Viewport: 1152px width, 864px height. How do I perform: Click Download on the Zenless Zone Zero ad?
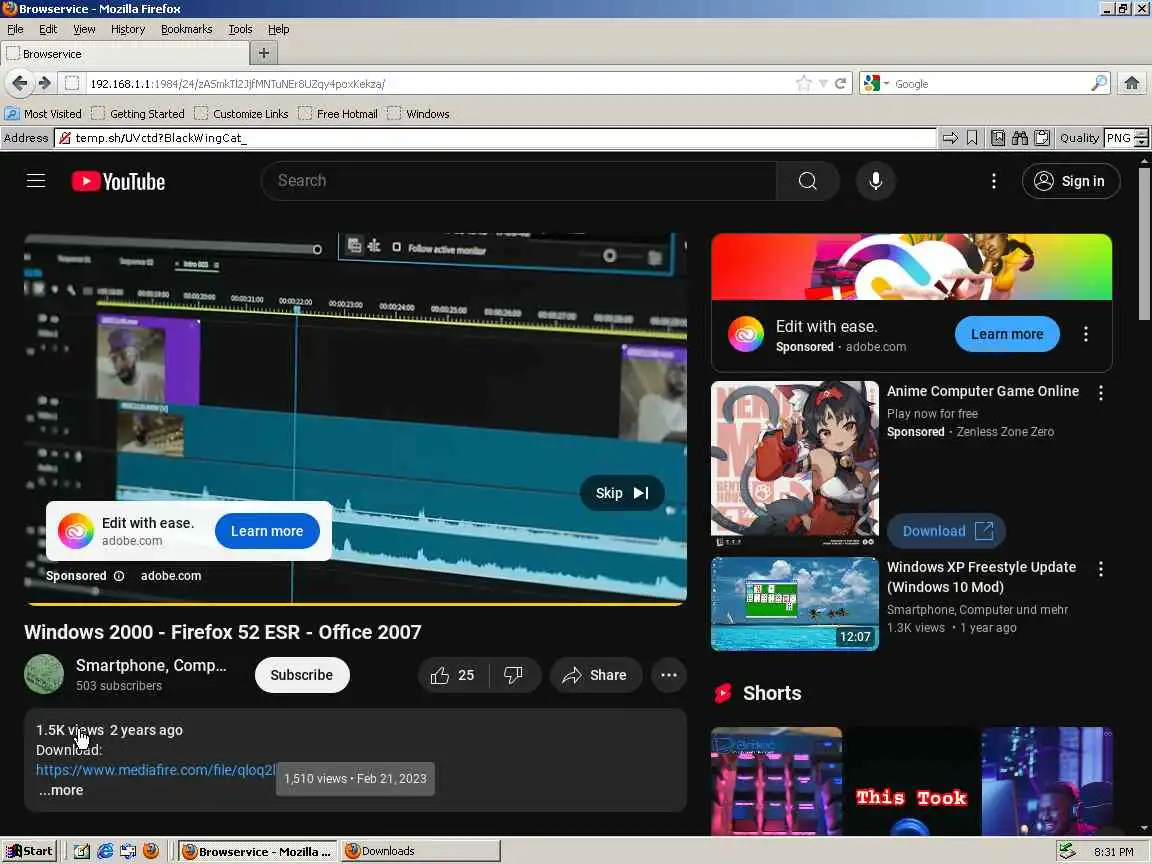(x=946, y=531)
